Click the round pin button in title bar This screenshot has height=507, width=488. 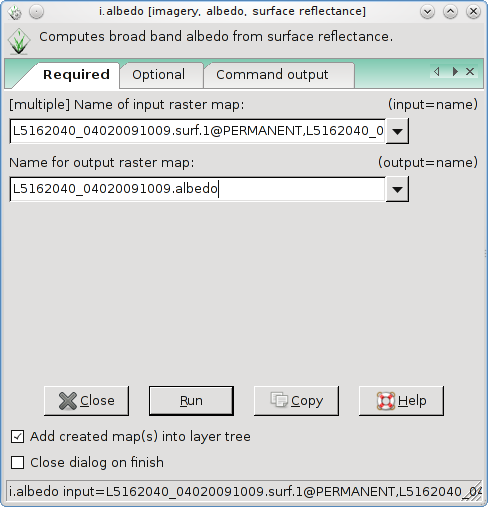[x=36, y=12]
